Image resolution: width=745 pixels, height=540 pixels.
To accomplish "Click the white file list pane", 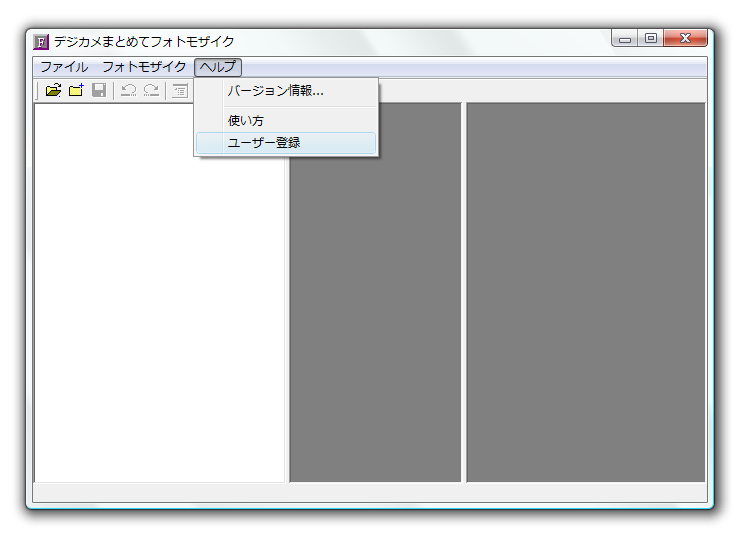I will (160, 293).
